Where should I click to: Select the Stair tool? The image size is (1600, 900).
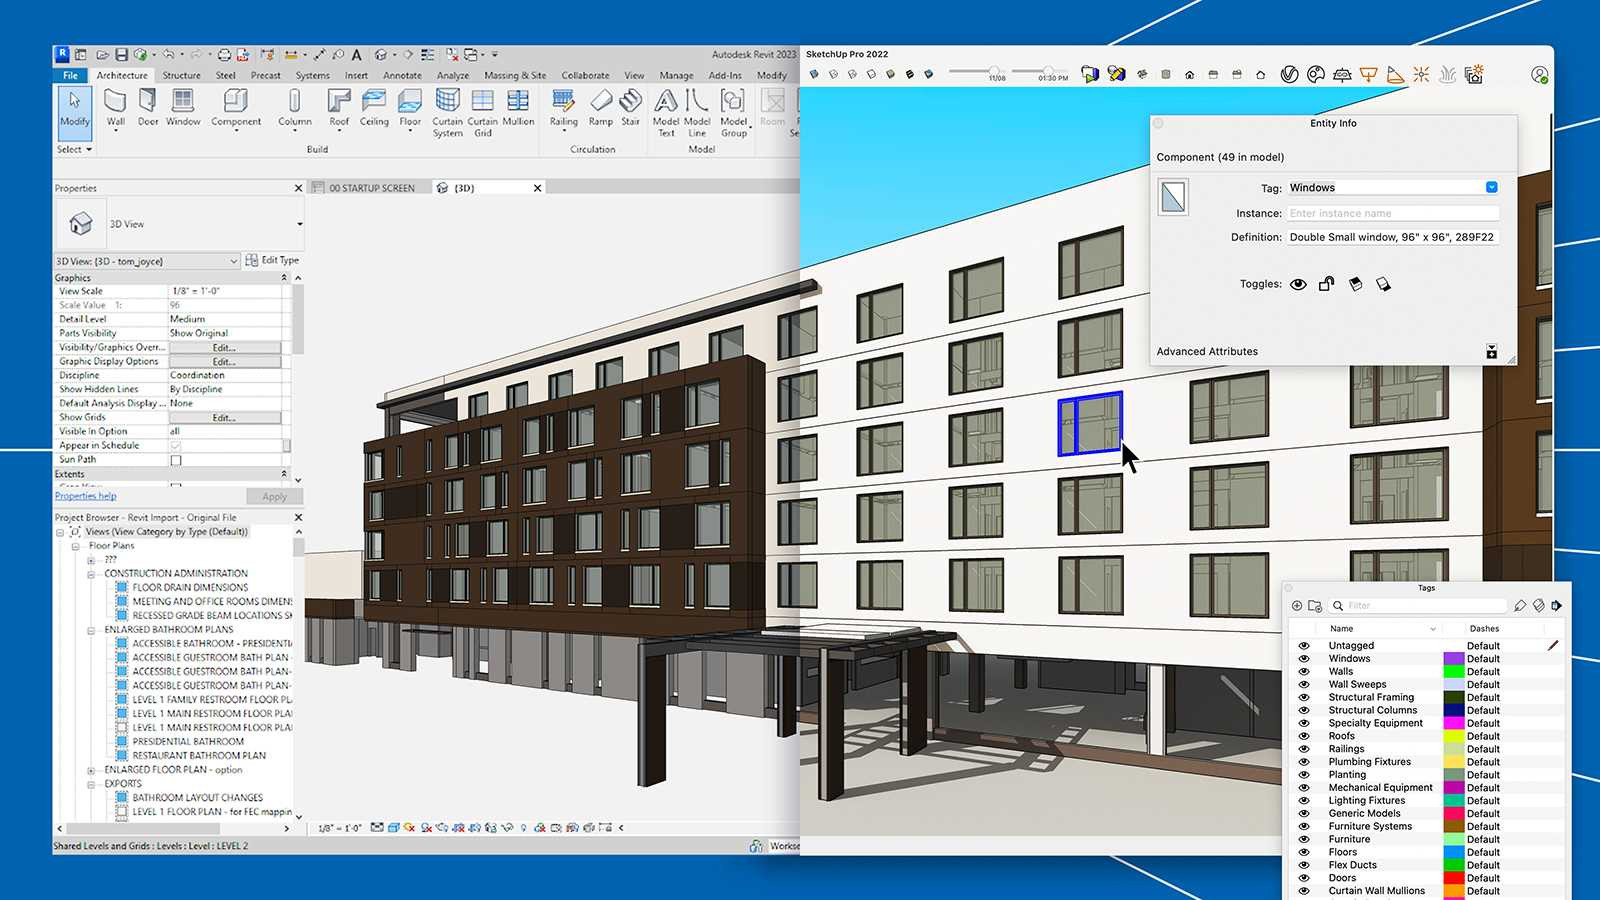[630, 108]
